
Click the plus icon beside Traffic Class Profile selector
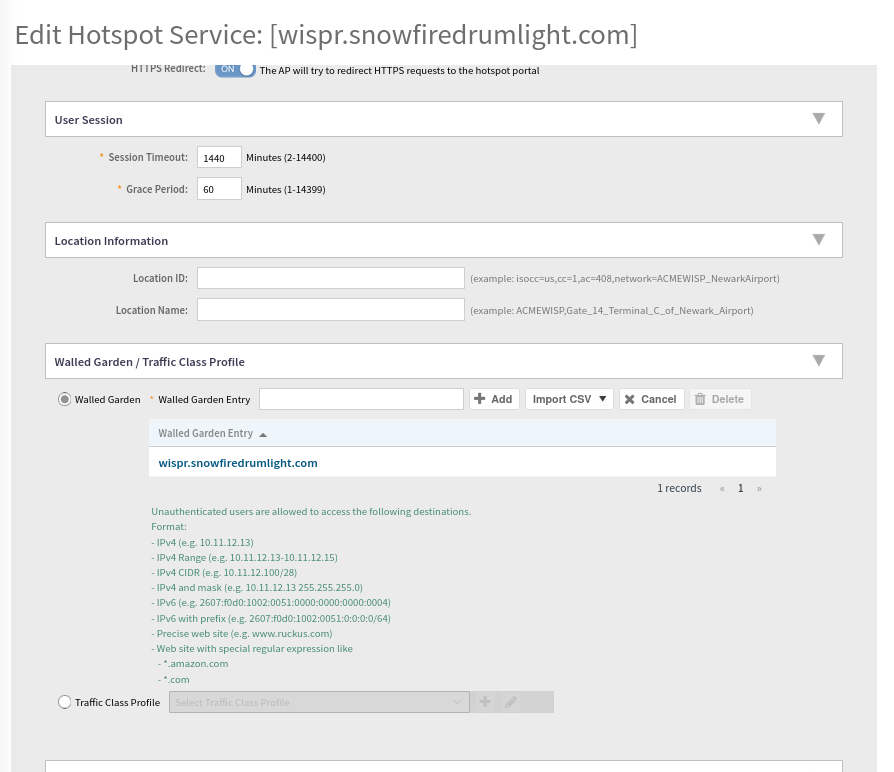485,702
